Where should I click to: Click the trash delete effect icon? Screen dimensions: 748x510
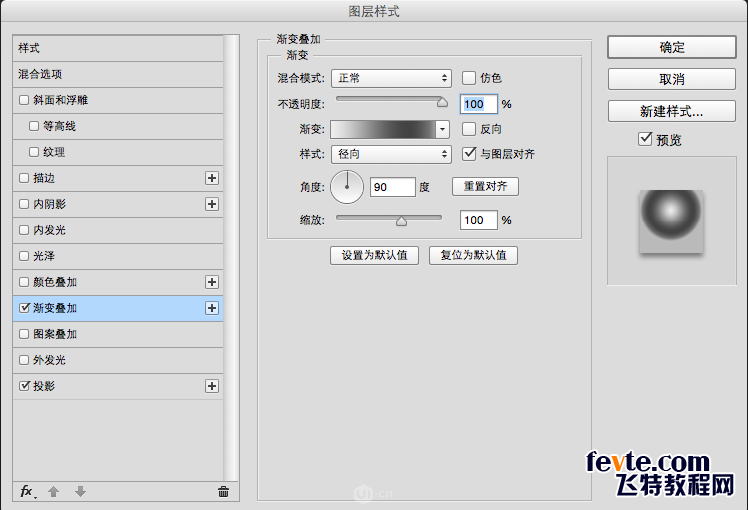tap(223, 491)
